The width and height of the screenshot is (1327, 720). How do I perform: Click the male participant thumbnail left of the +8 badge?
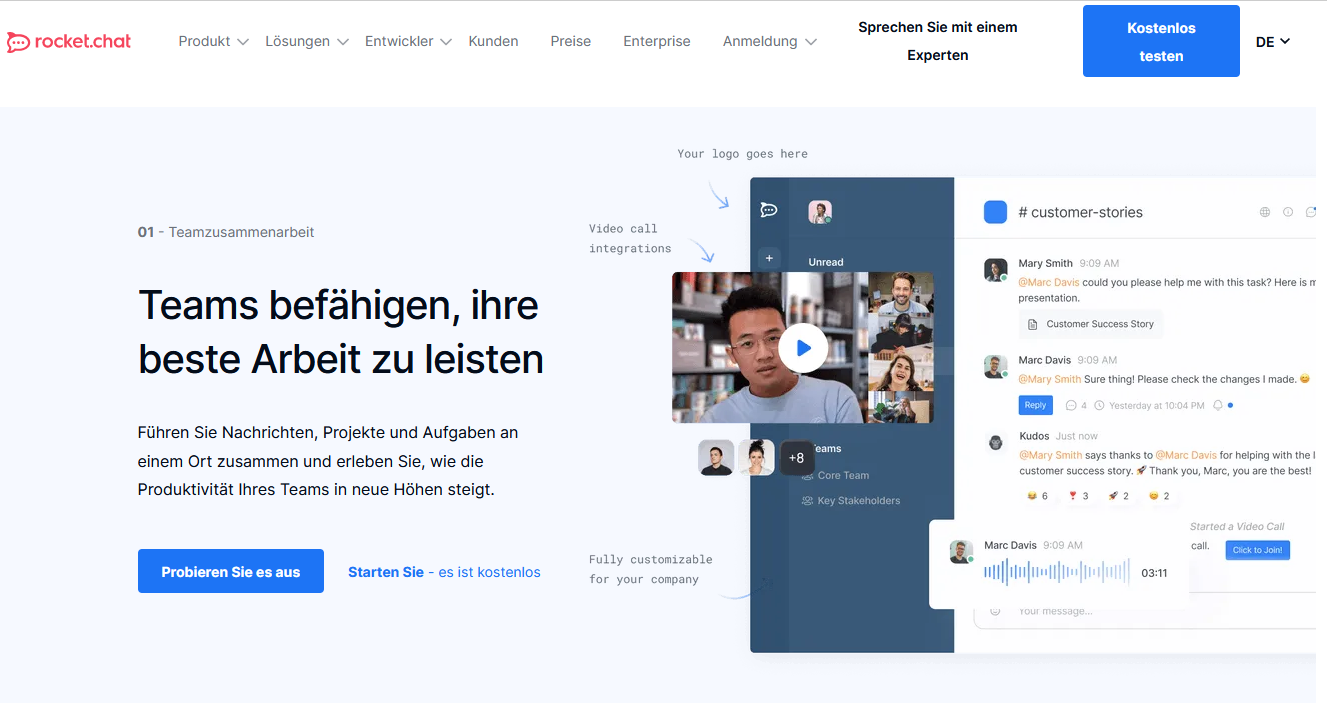click(x=716, y=458)
